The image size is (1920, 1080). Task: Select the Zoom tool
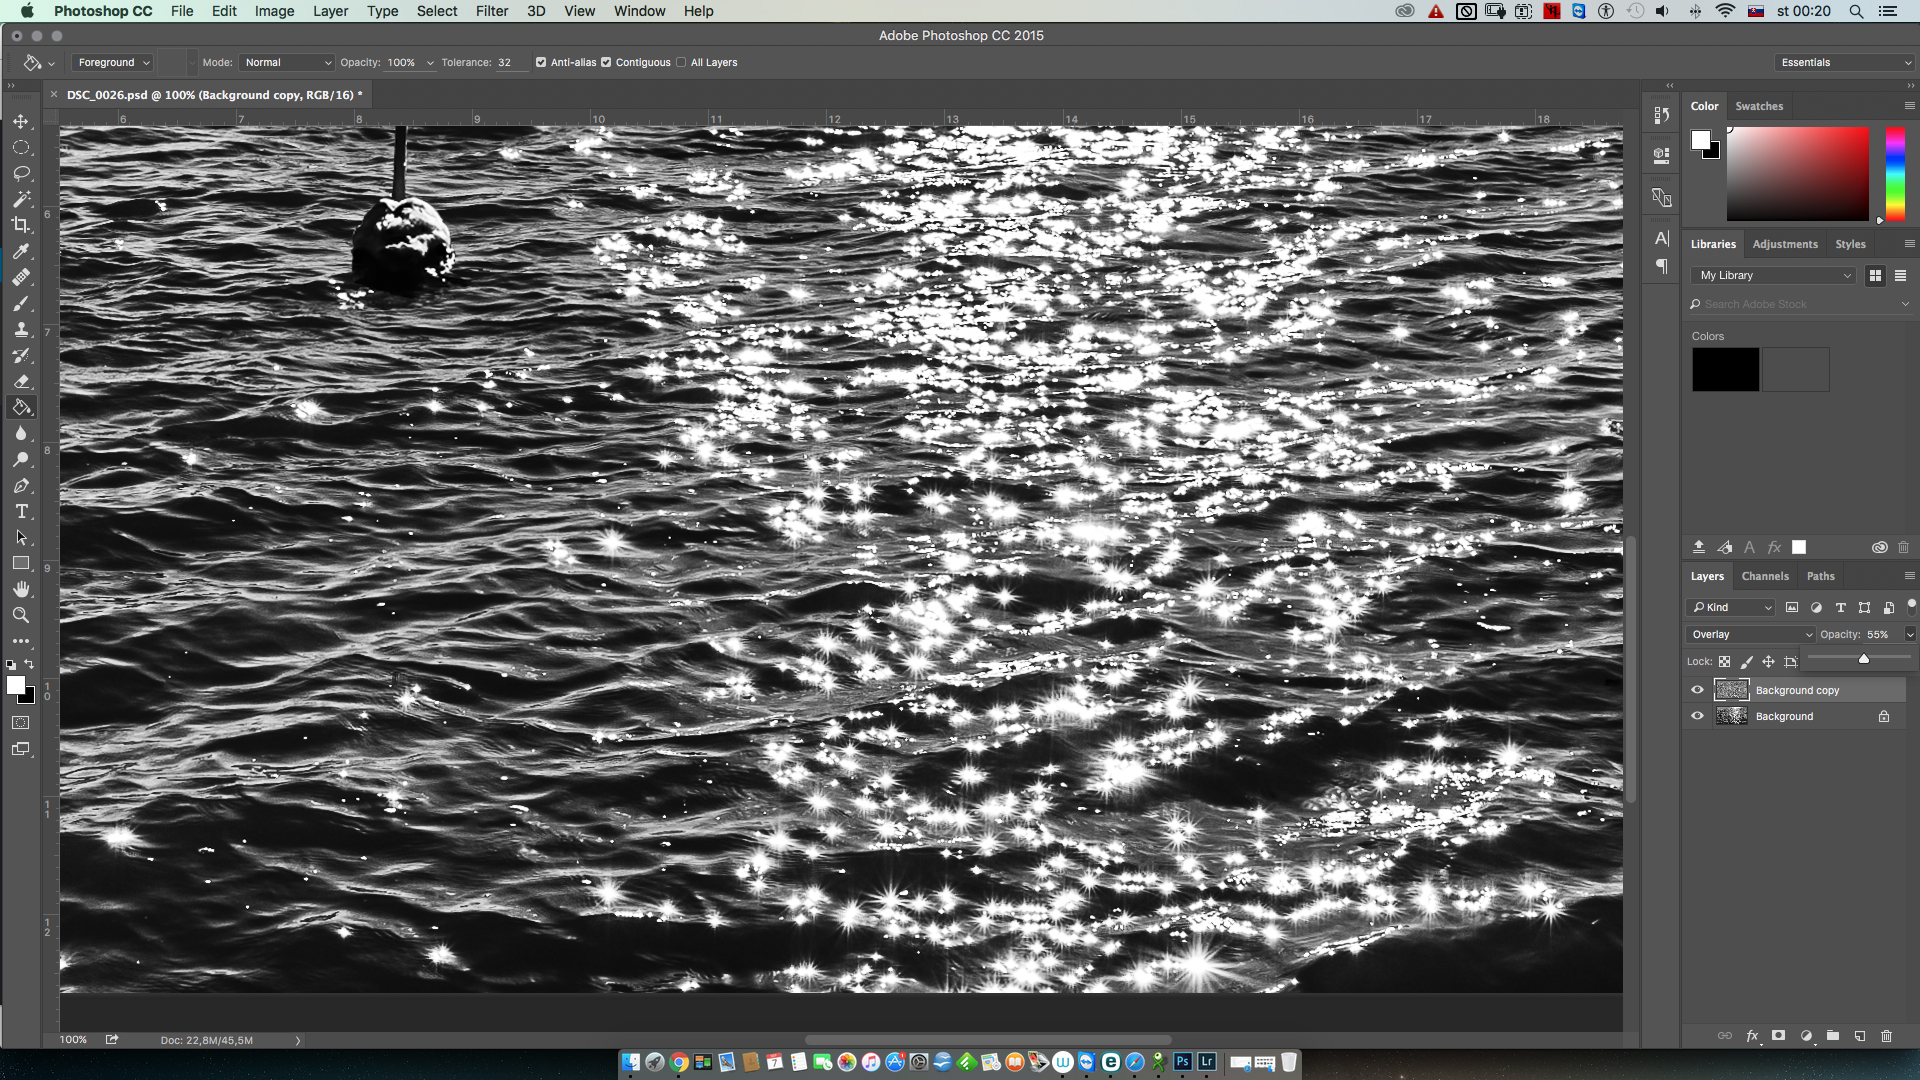point(21,615)
